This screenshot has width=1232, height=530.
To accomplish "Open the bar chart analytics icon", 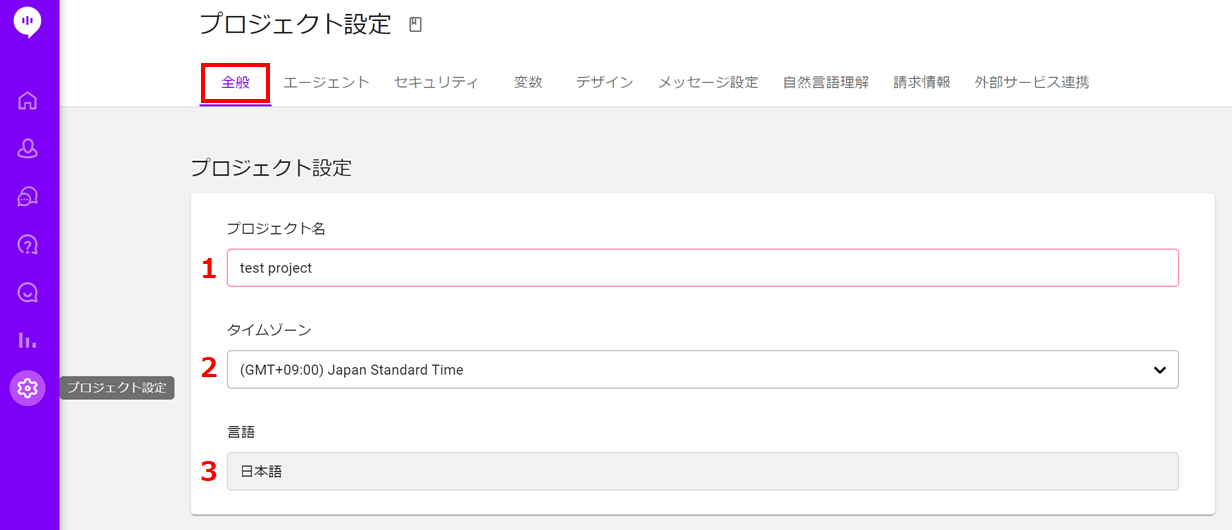I will (x=28, y=340).
